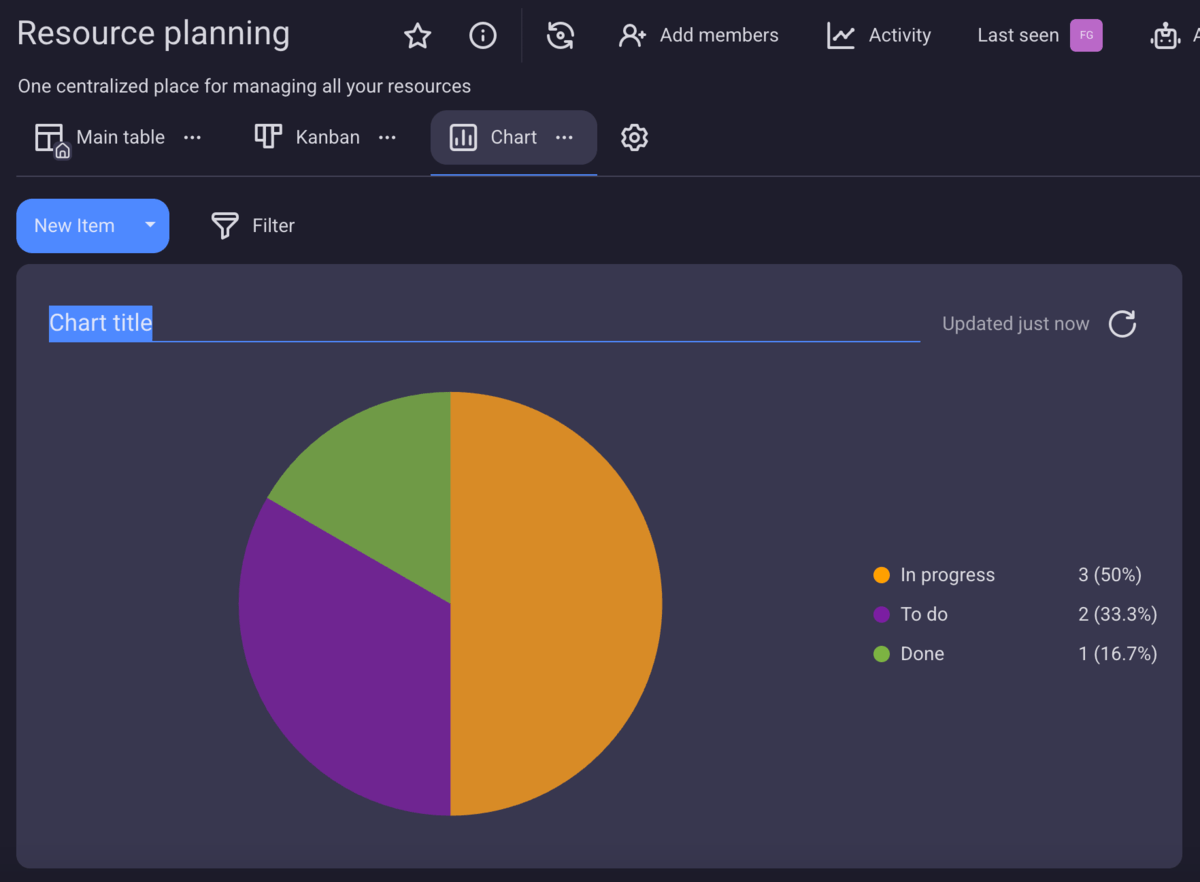The height and width of the screenshot is (882, 1200).
Task: Open the chart settings gear
Action: [634, 137]
